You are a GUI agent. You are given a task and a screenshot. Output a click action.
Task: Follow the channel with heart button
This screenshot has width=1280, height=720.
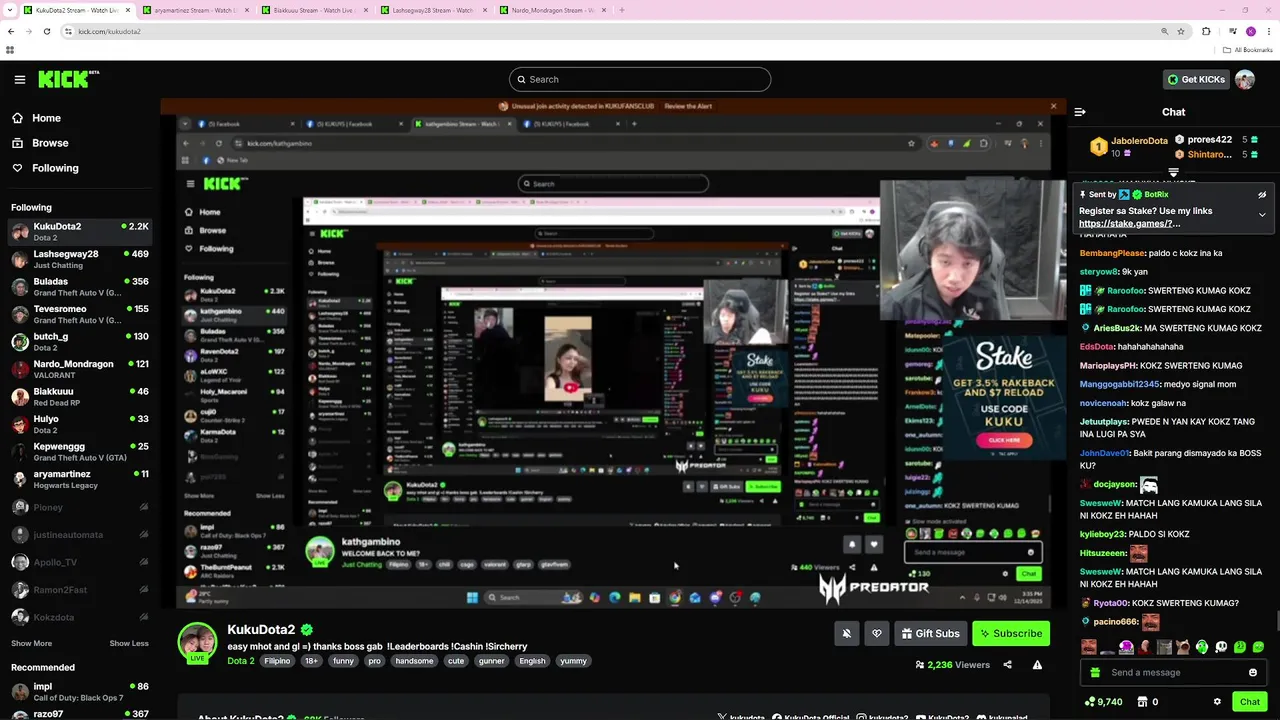point(876,633)
